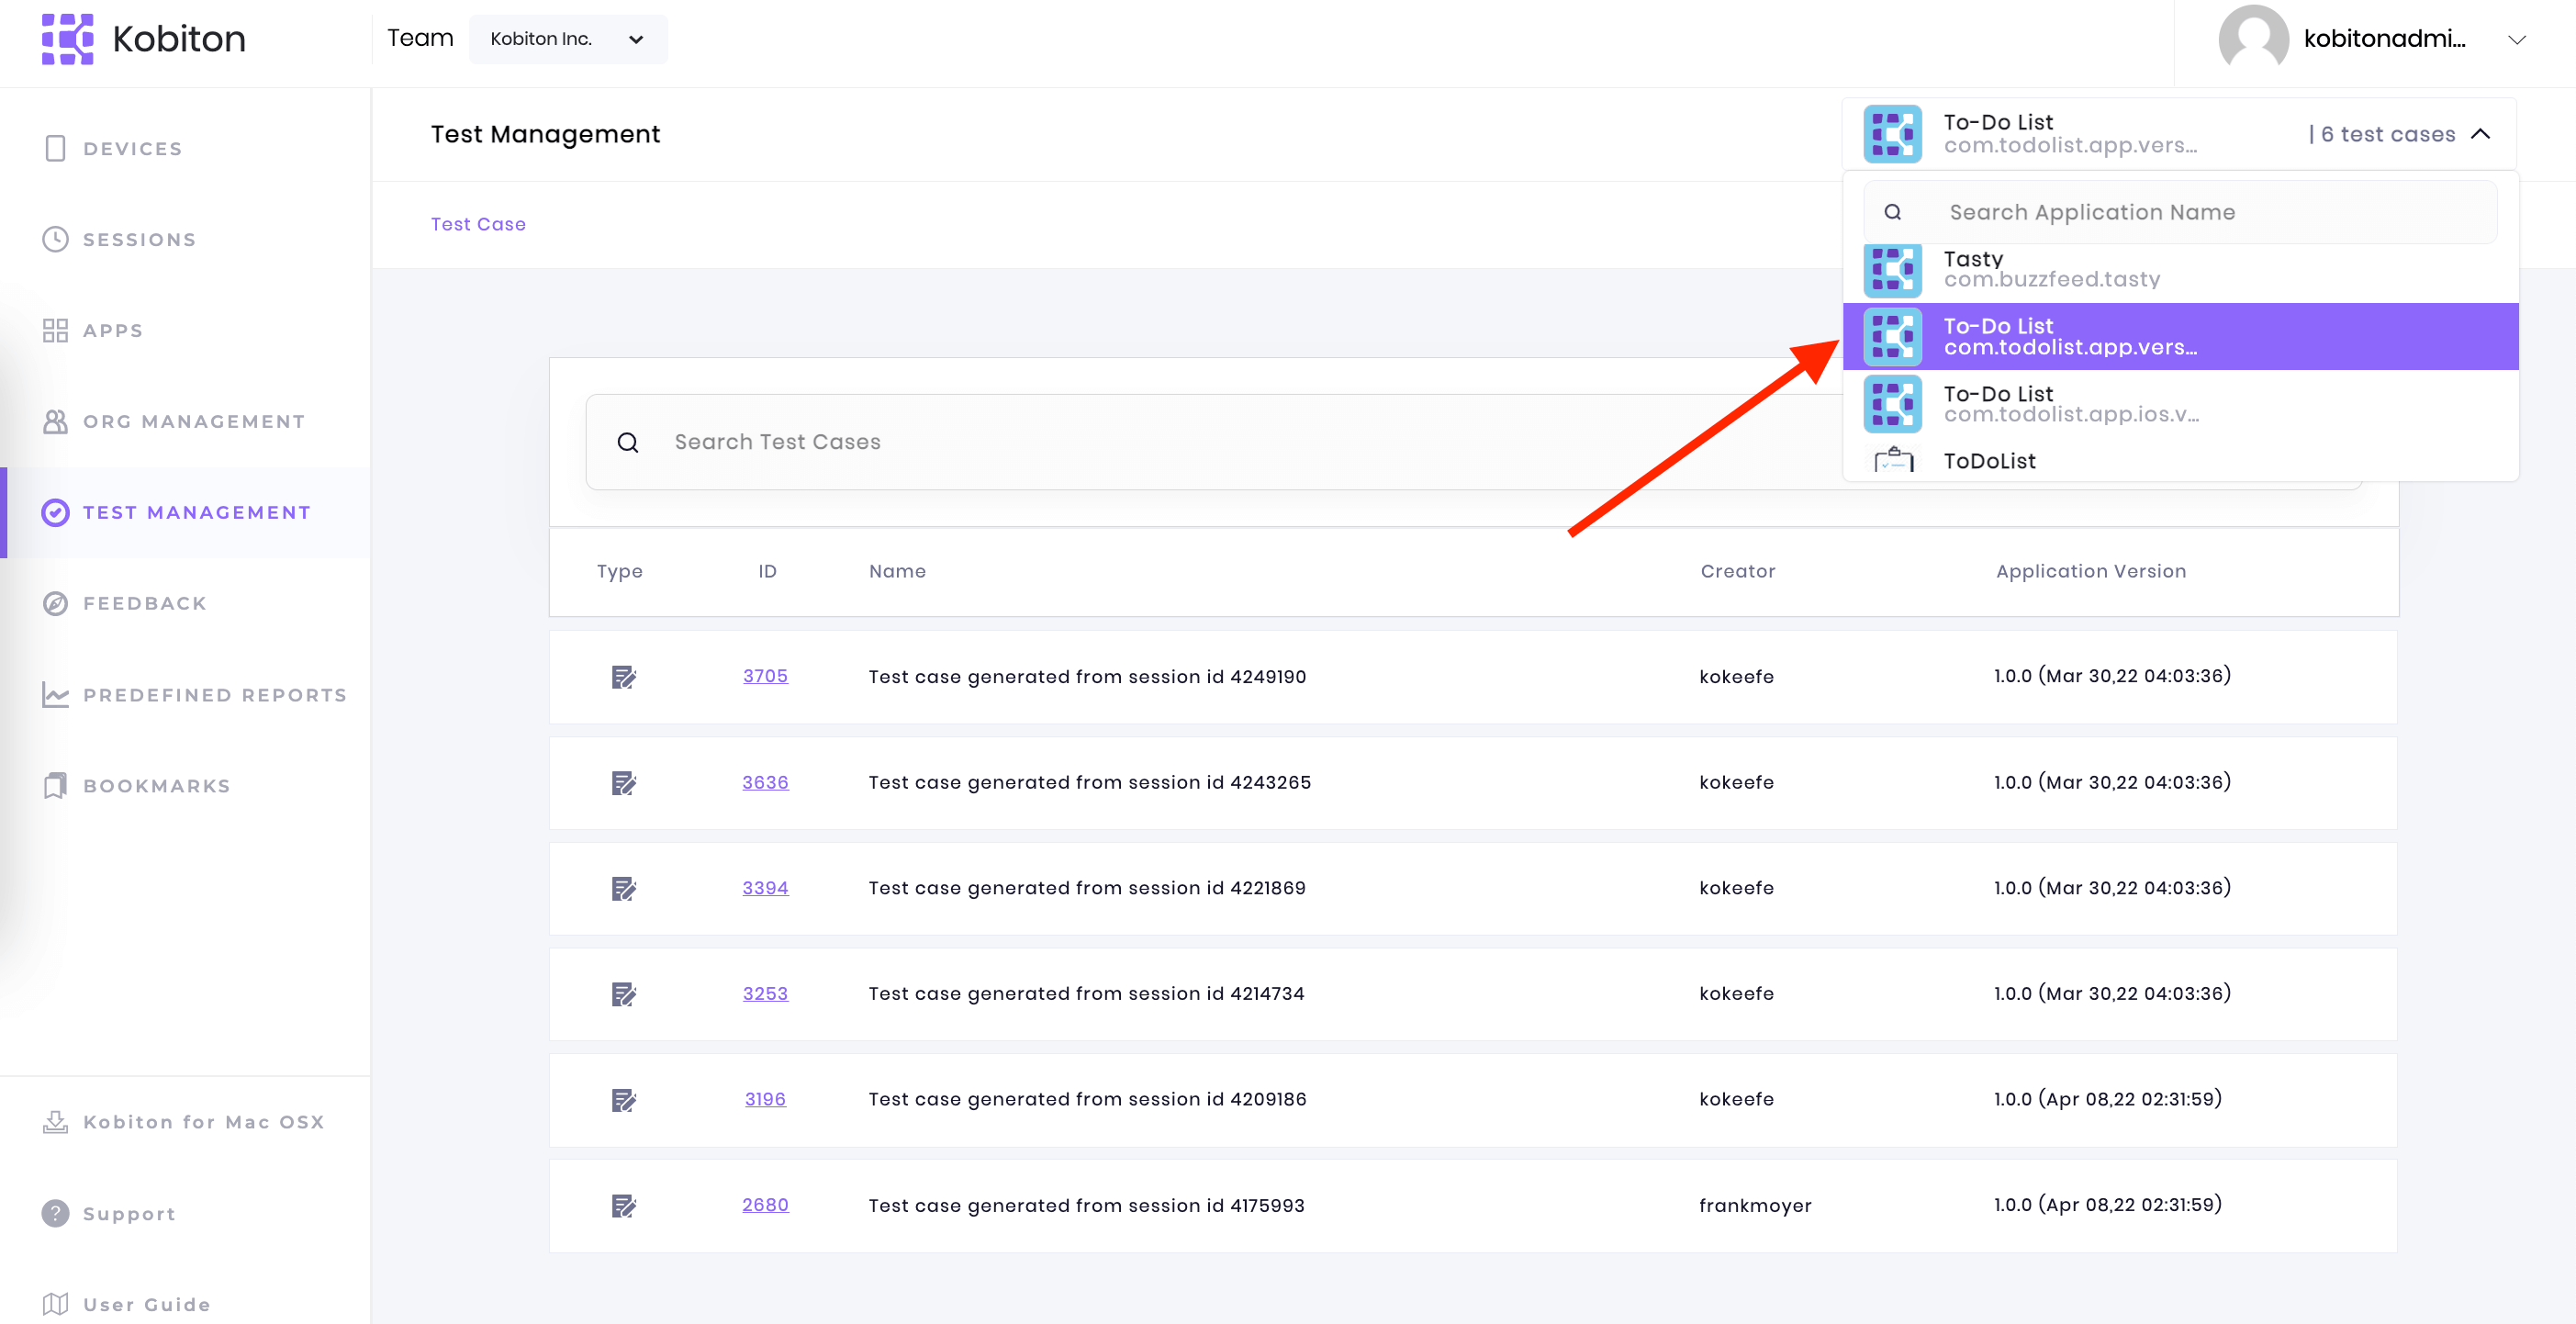Open the Apps grid icon
The image size is (2576, 1324).
click(x=55, y=330)
